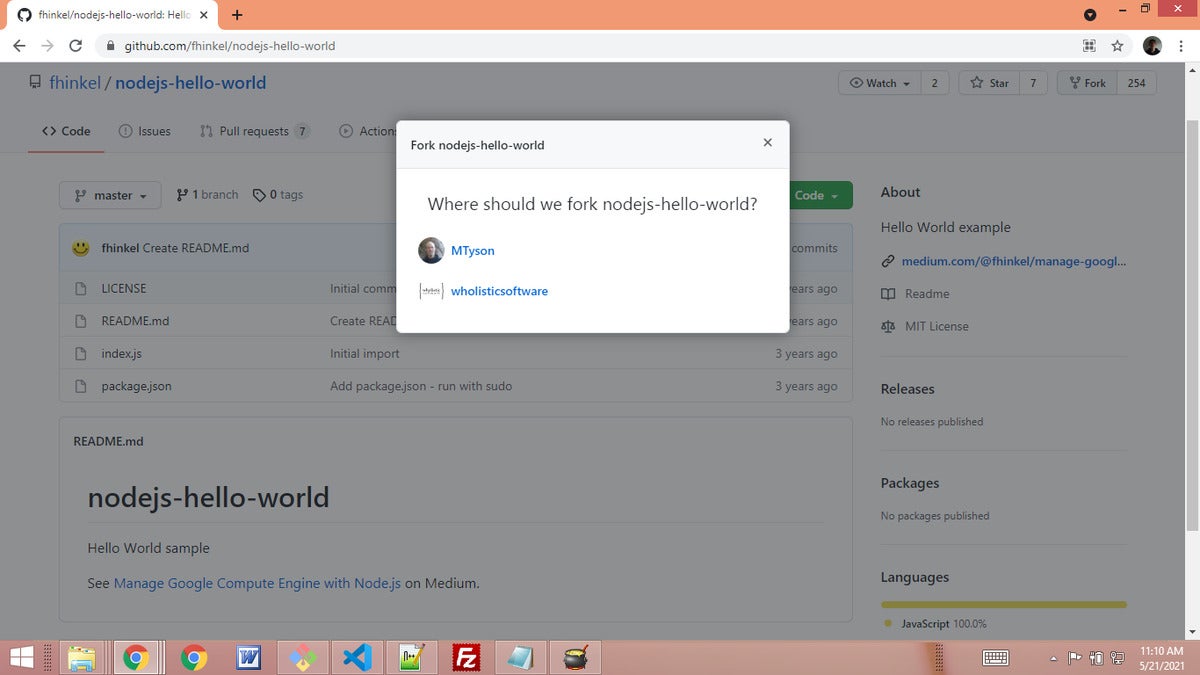Open the master branch dropdown

(x=110, y=195)
